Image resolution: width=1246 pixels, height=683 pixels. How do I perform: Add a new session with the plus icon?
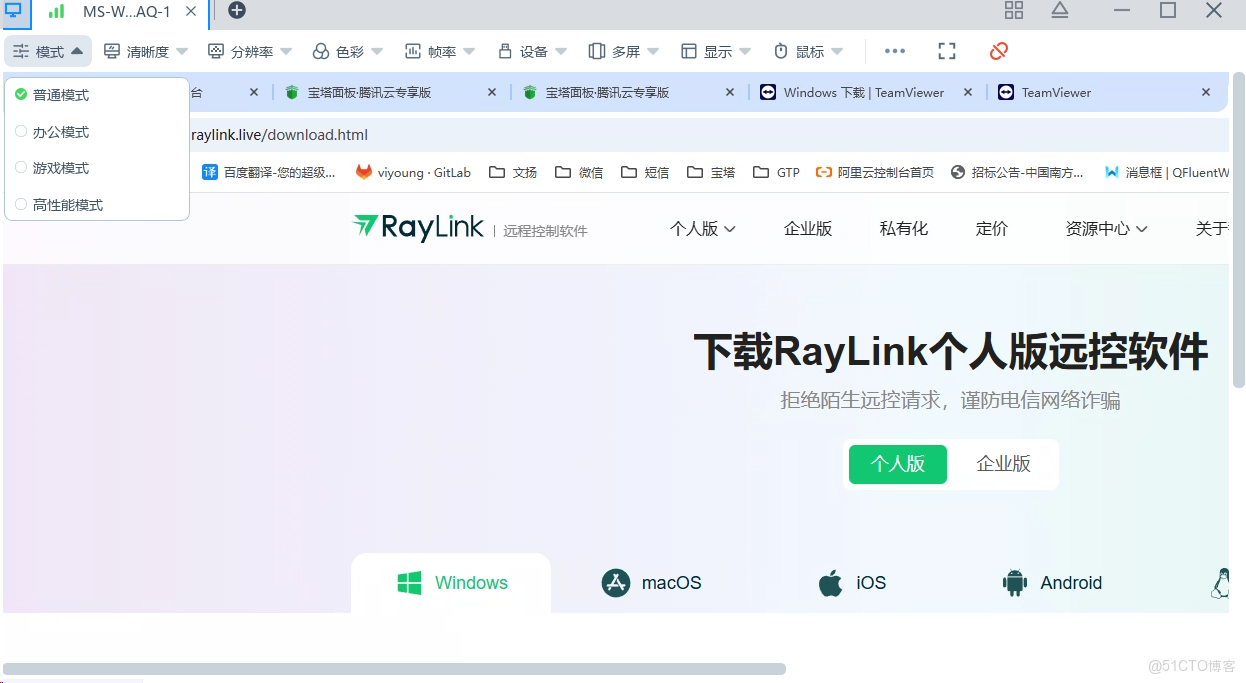click(x=237, y=11)
